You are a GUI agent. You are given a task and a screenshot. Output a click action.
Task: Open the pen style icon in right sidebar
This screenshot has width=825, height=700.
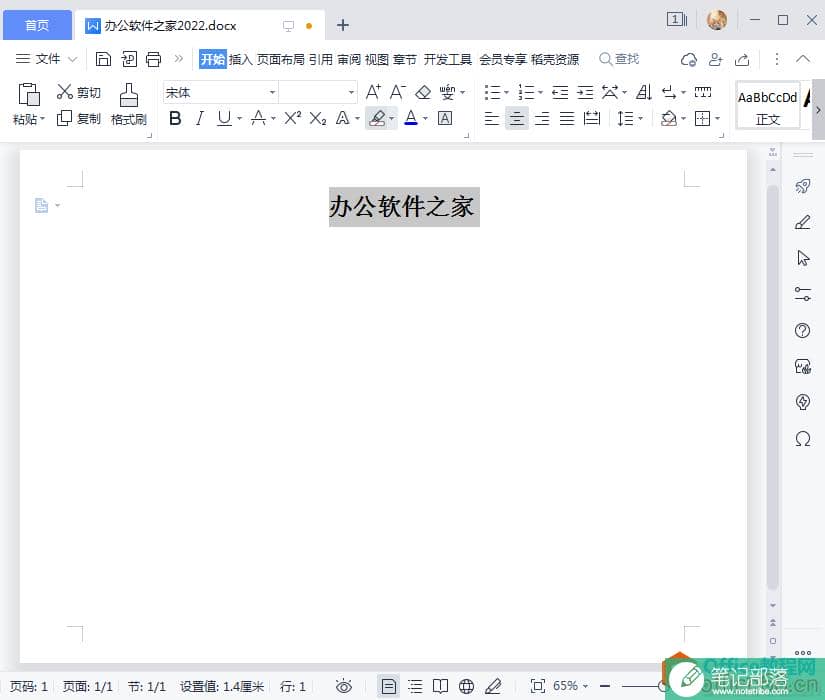tap(802, 222)
